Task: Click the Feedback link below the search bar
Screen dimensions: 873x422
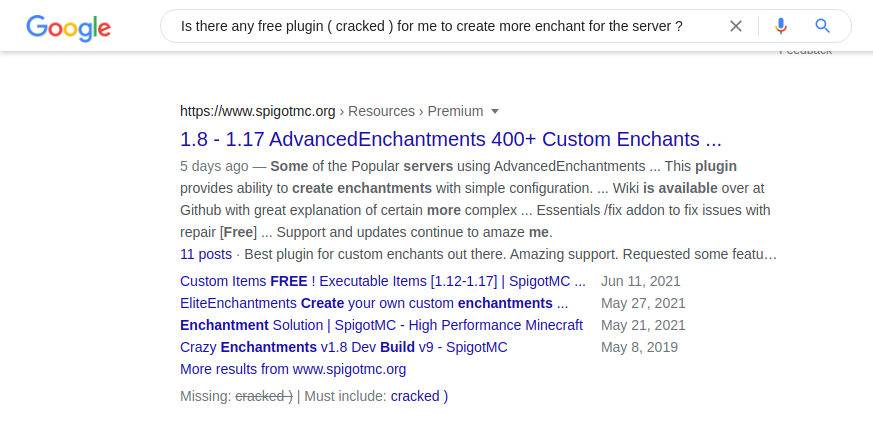Action: click(805, 50)
